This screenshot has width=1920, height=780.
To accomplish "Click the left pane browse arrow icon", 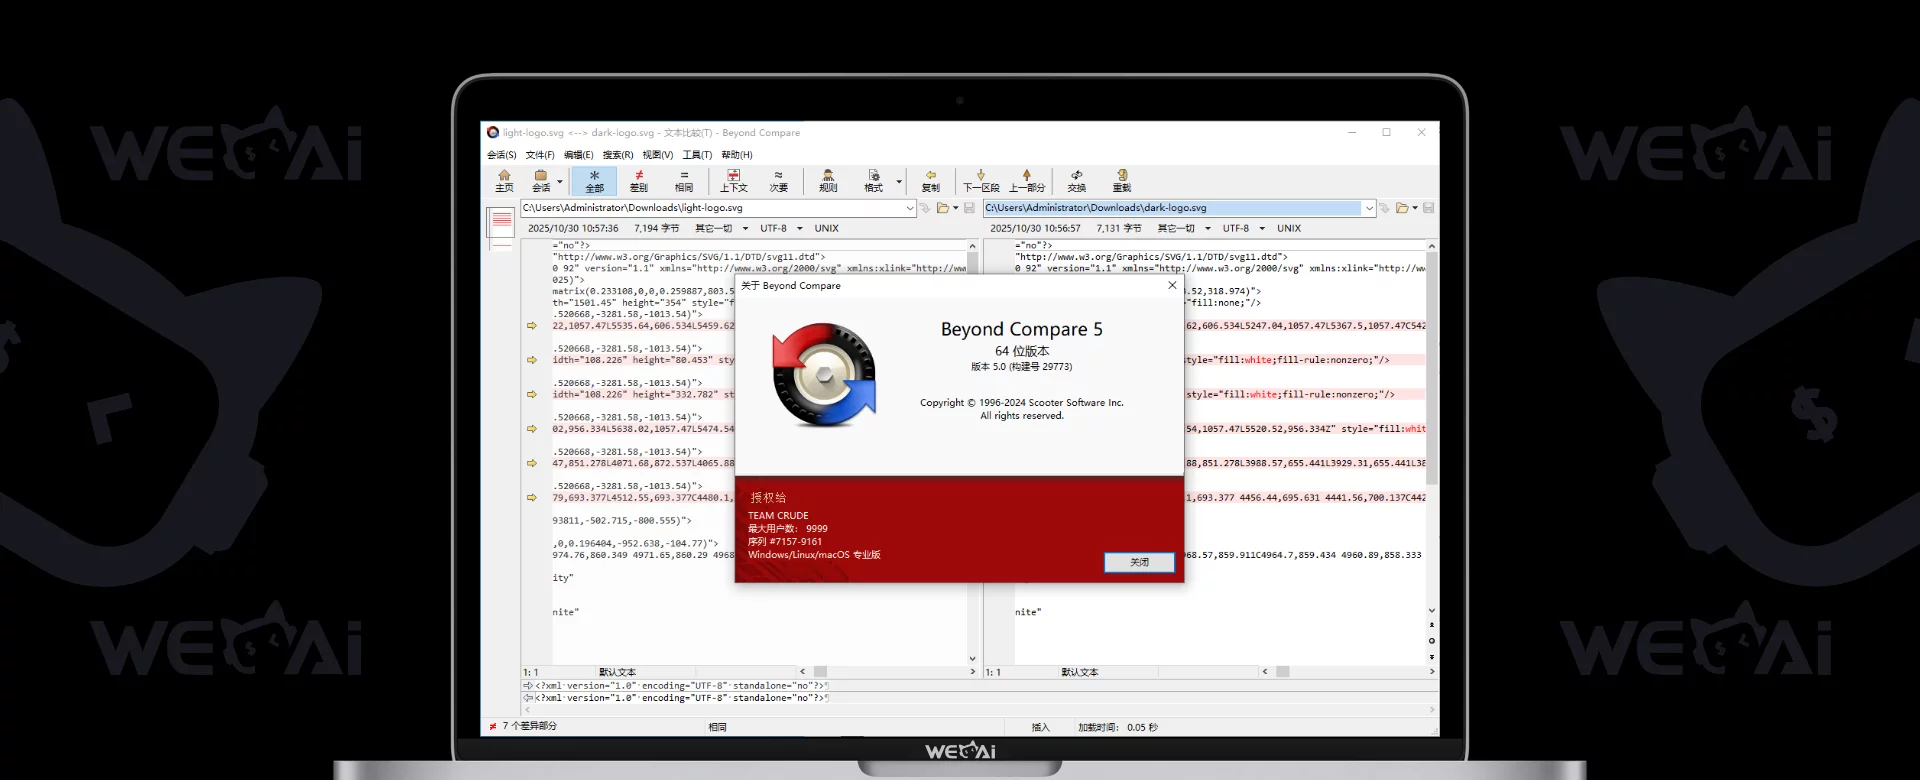I will 925,208.
